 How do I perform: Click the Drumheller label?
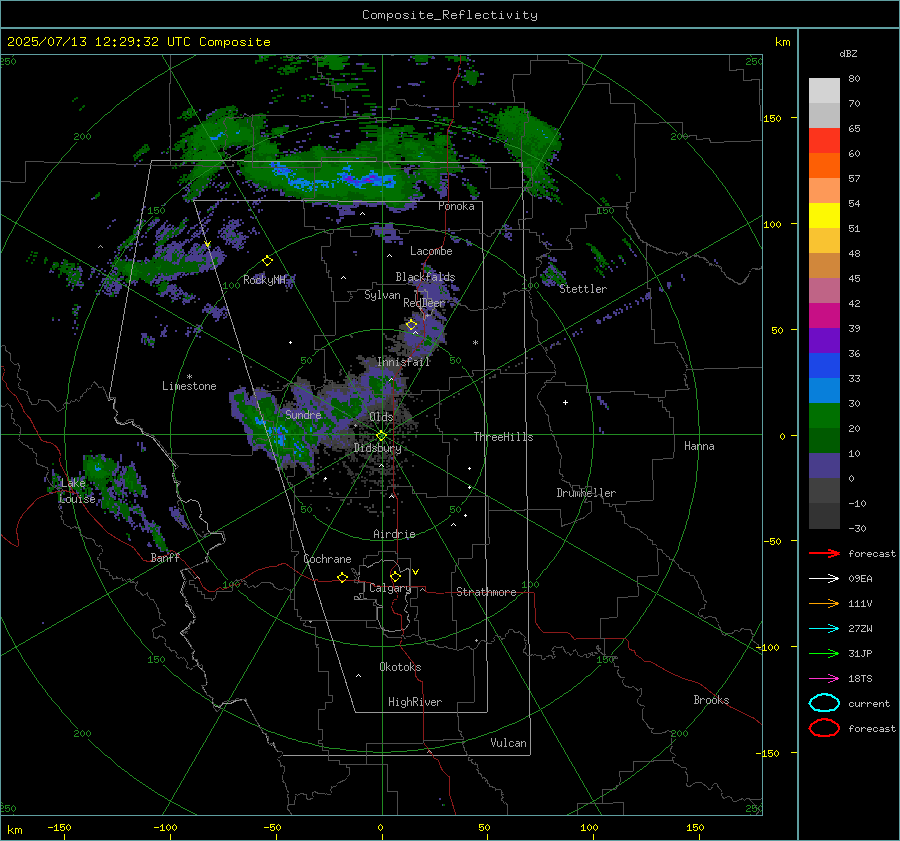(x=586, y=493)
